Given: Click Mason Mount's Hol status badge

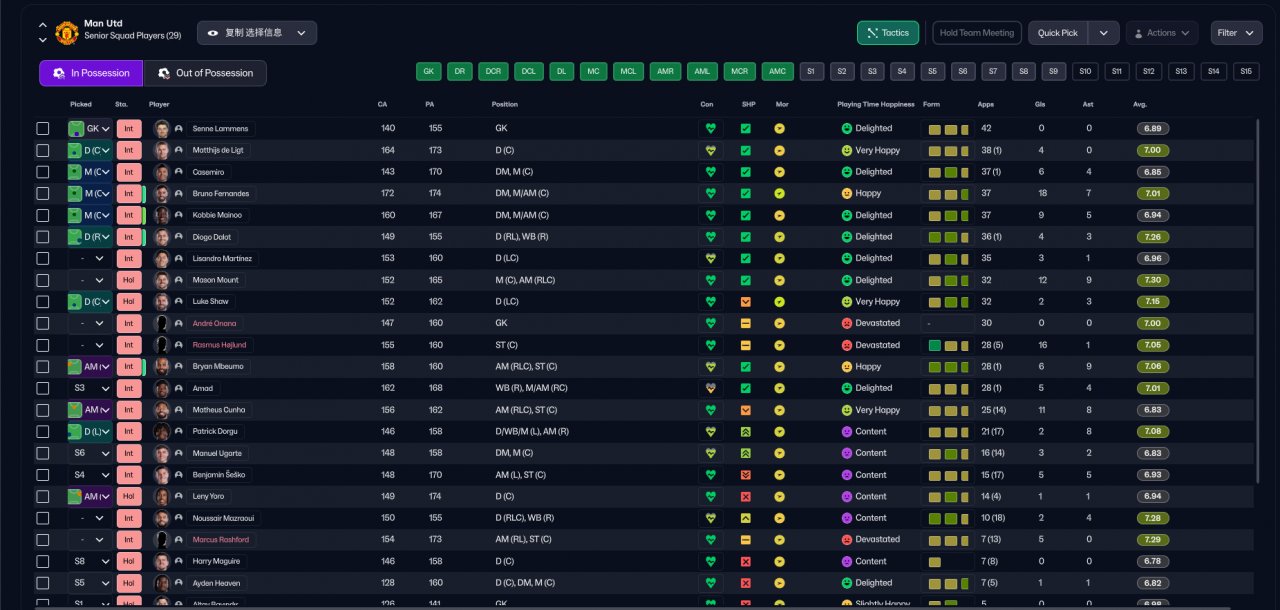Looking at the screenshot, I should click(x=129, y=280).
